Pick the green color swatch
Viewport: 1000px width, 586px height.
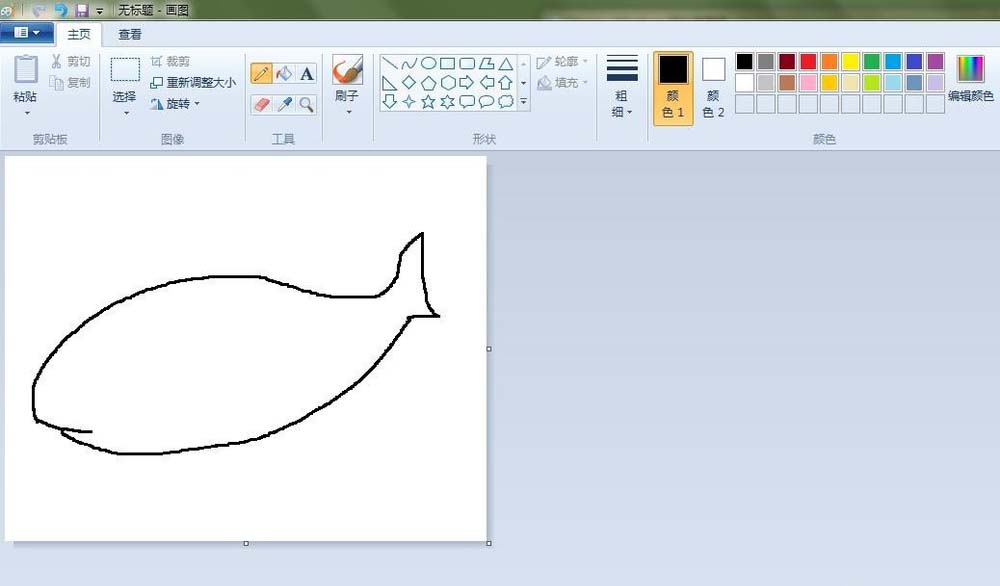coord(872,61)
